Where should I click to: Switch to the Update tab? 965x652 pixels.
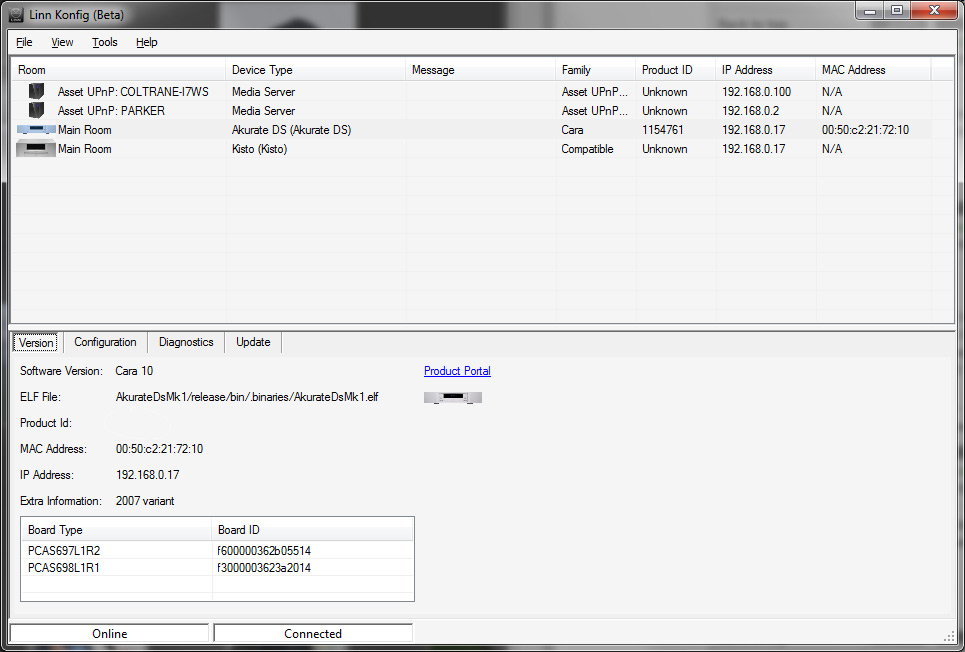[253, 342]
